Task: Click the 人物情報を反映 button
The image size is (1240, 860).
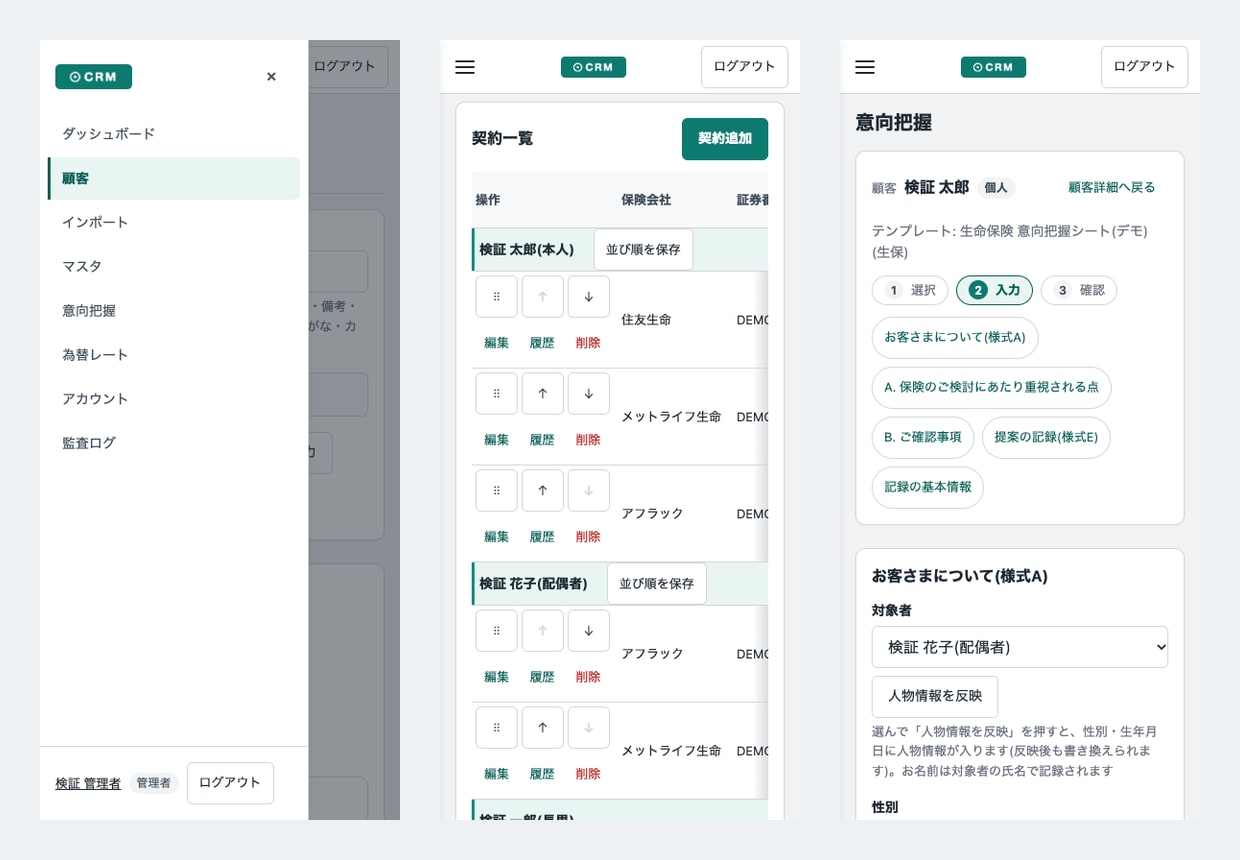Action: tap(935, 697)
